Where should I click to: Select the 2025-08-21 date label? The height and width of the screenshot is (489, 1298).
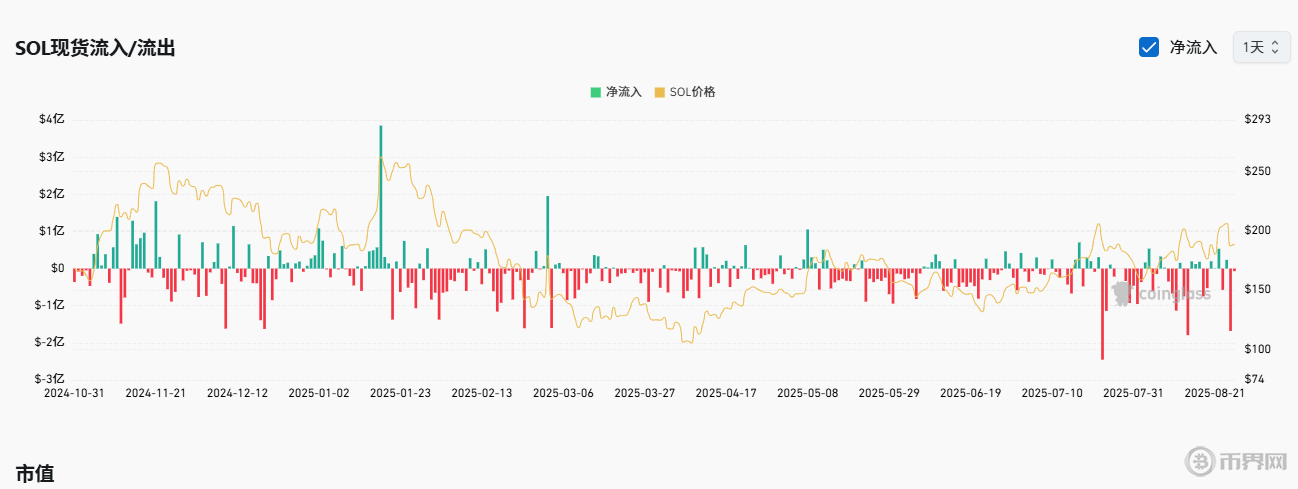pyautogui.click(x=1214, y=394)
